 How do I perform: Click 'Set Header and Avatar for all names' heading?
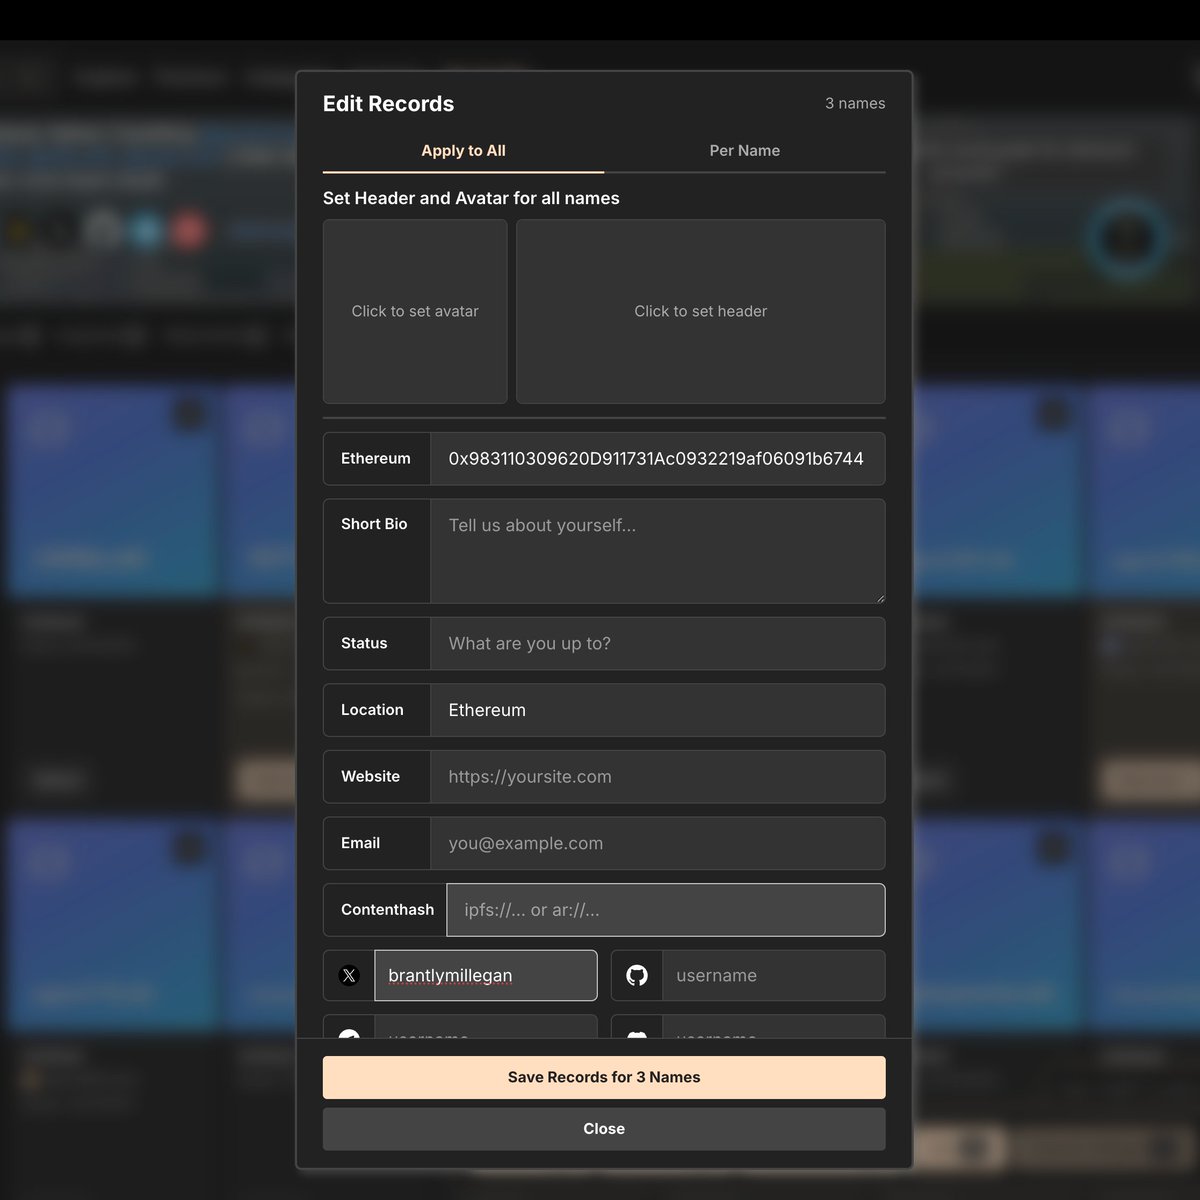[x=471, y=198]
